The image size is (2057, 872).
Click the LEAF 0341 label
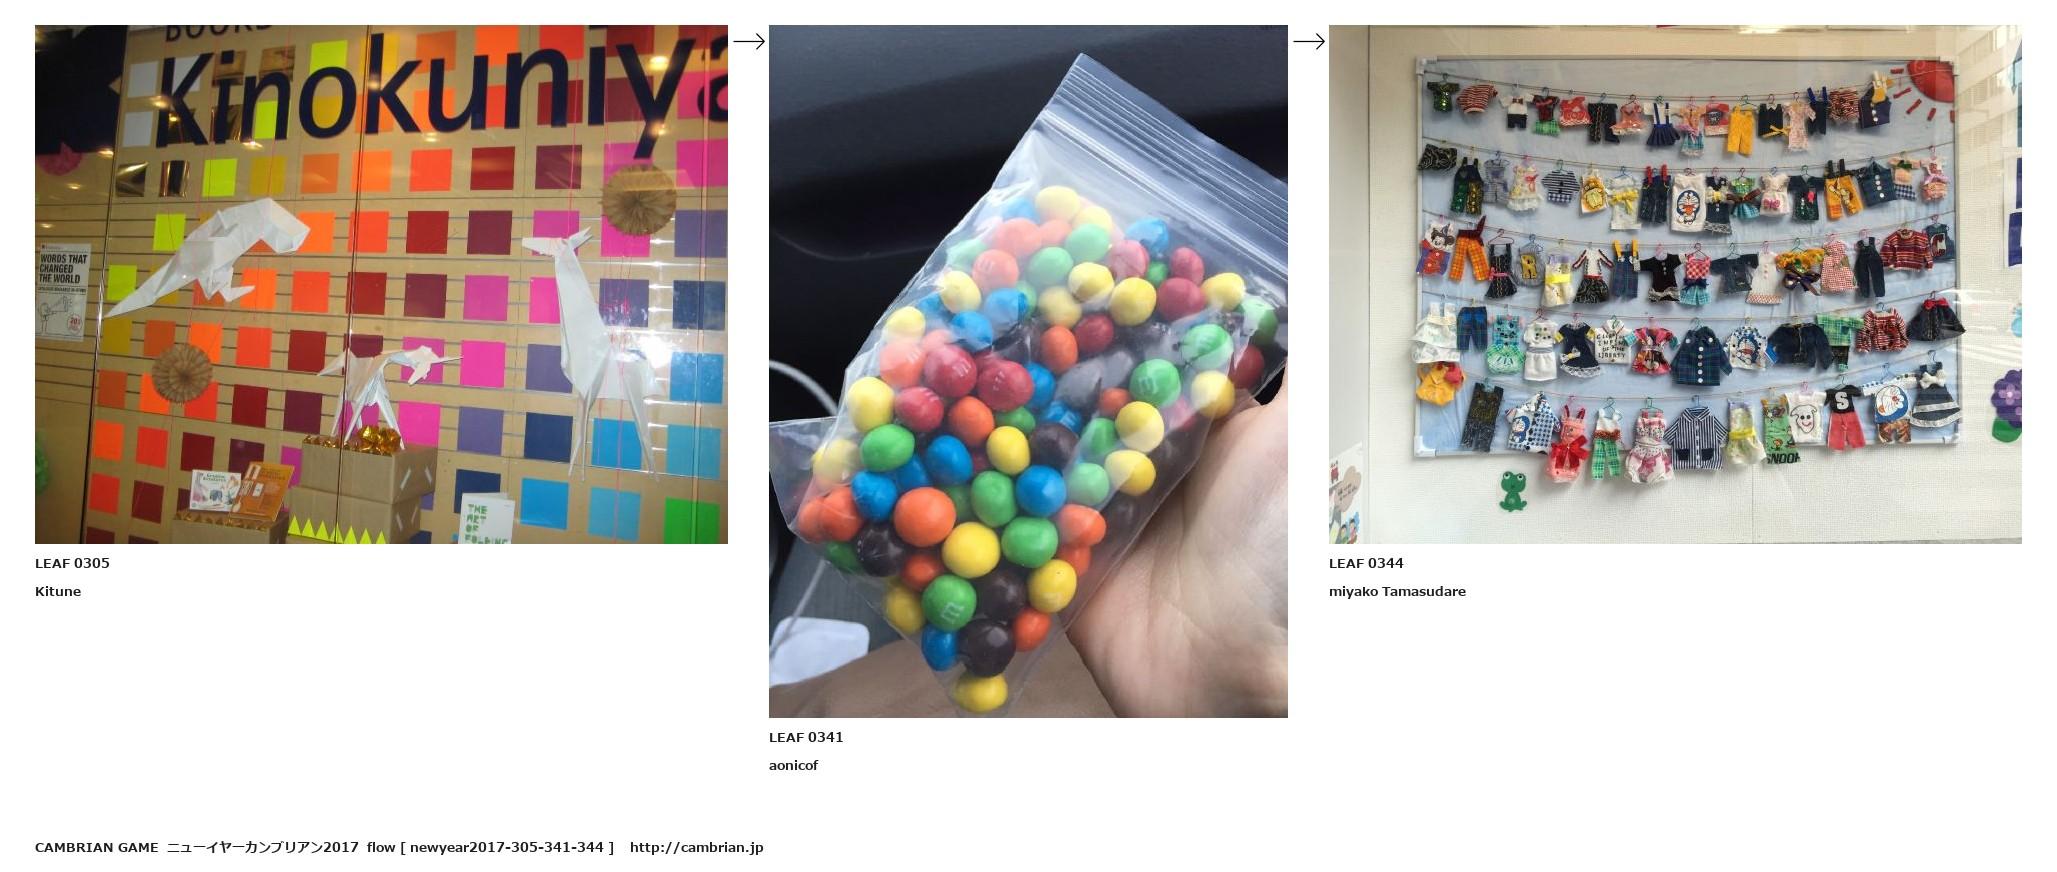tap(806, 737)
